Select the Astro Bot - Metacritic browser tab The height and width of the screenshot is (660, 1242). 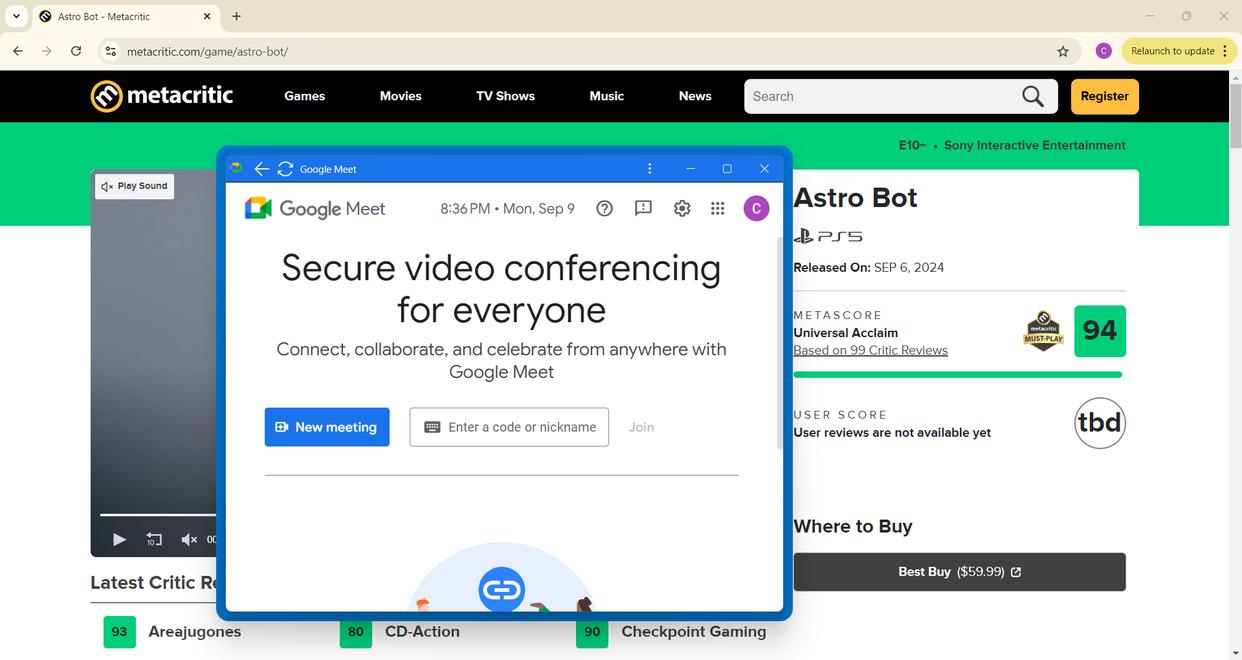point(127,16)
